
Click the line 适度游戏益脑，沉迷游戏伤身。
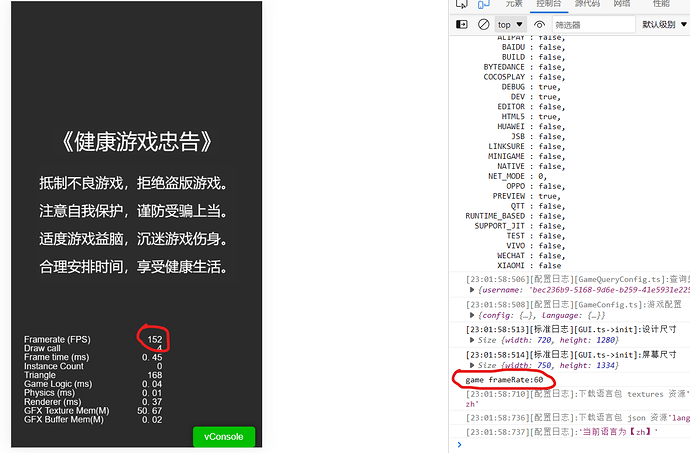pyautogui.click(x=133, y=239)
